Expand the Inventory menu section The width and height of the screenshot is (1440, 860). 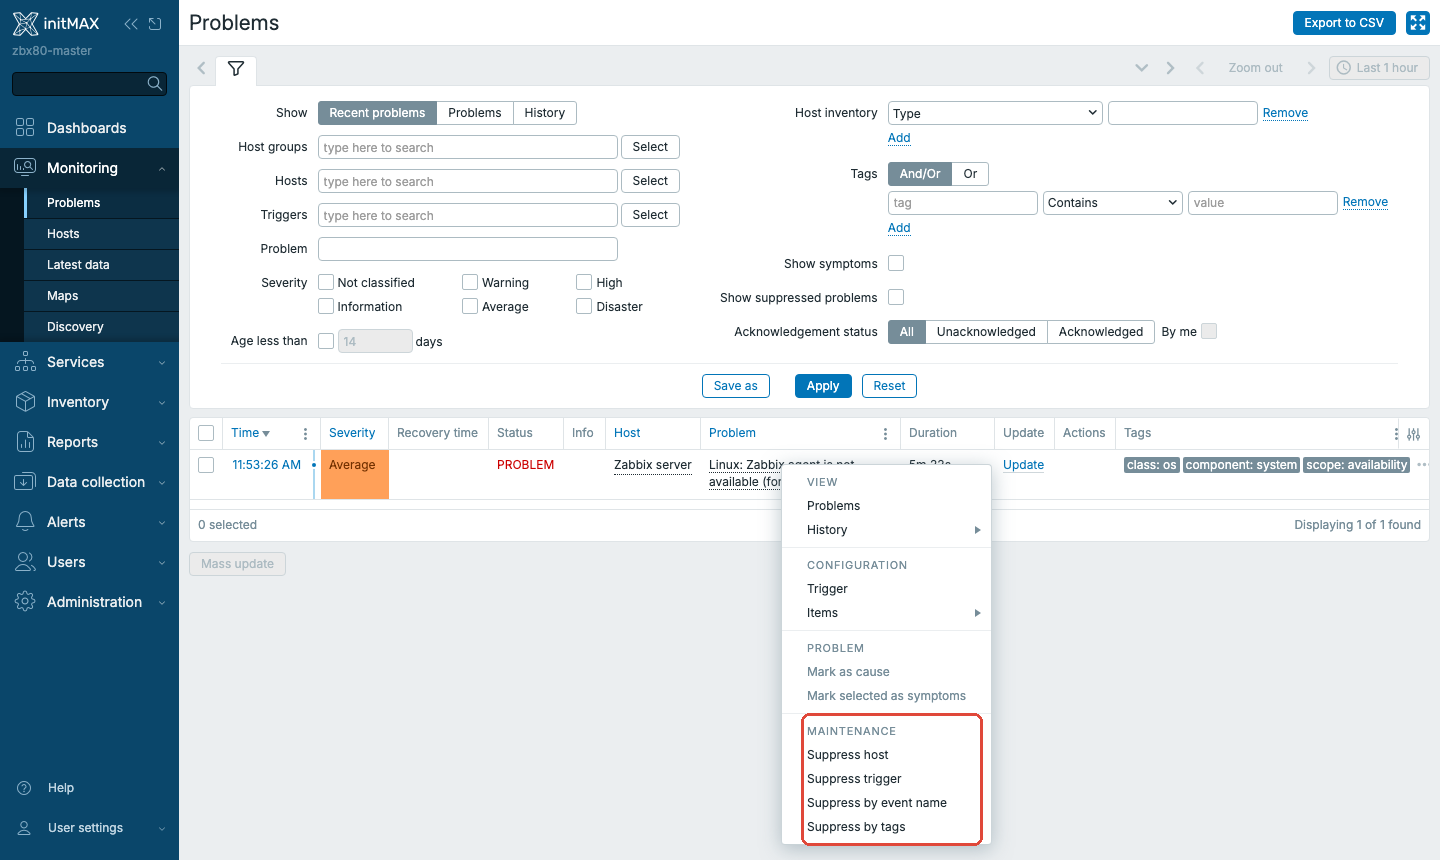[162, 402]
